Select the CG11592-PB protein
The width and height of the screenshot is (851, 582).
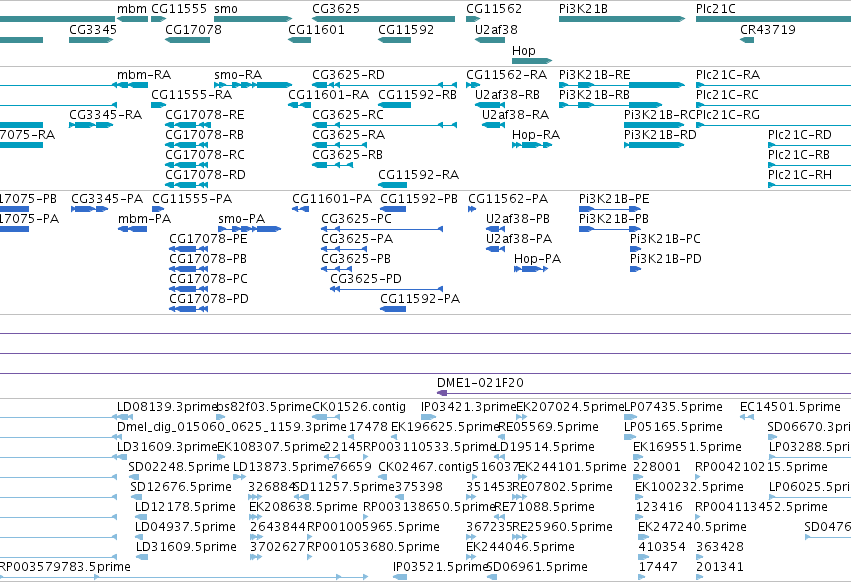pyautogui.click(x=393, y=209)
